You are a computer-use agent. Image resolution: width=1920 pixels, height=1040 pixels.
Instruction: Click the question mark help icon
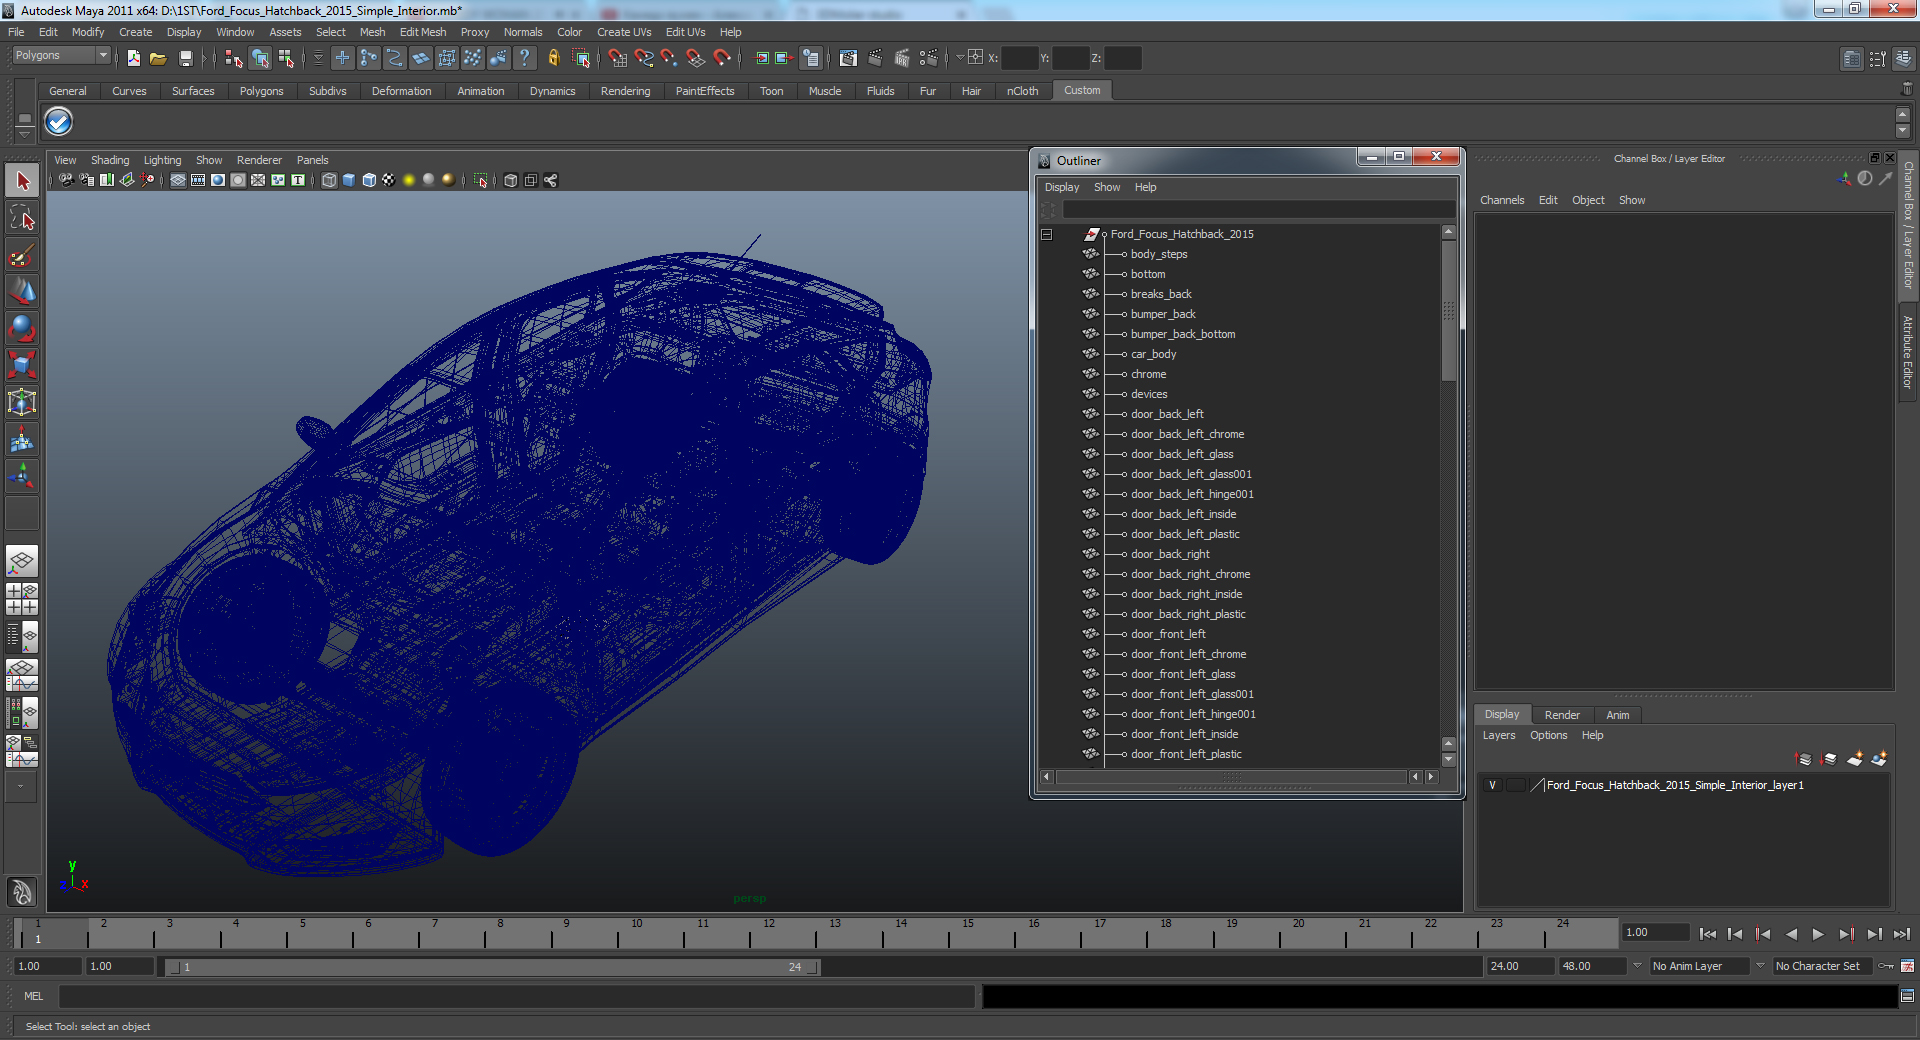click(x=524, y=58)
